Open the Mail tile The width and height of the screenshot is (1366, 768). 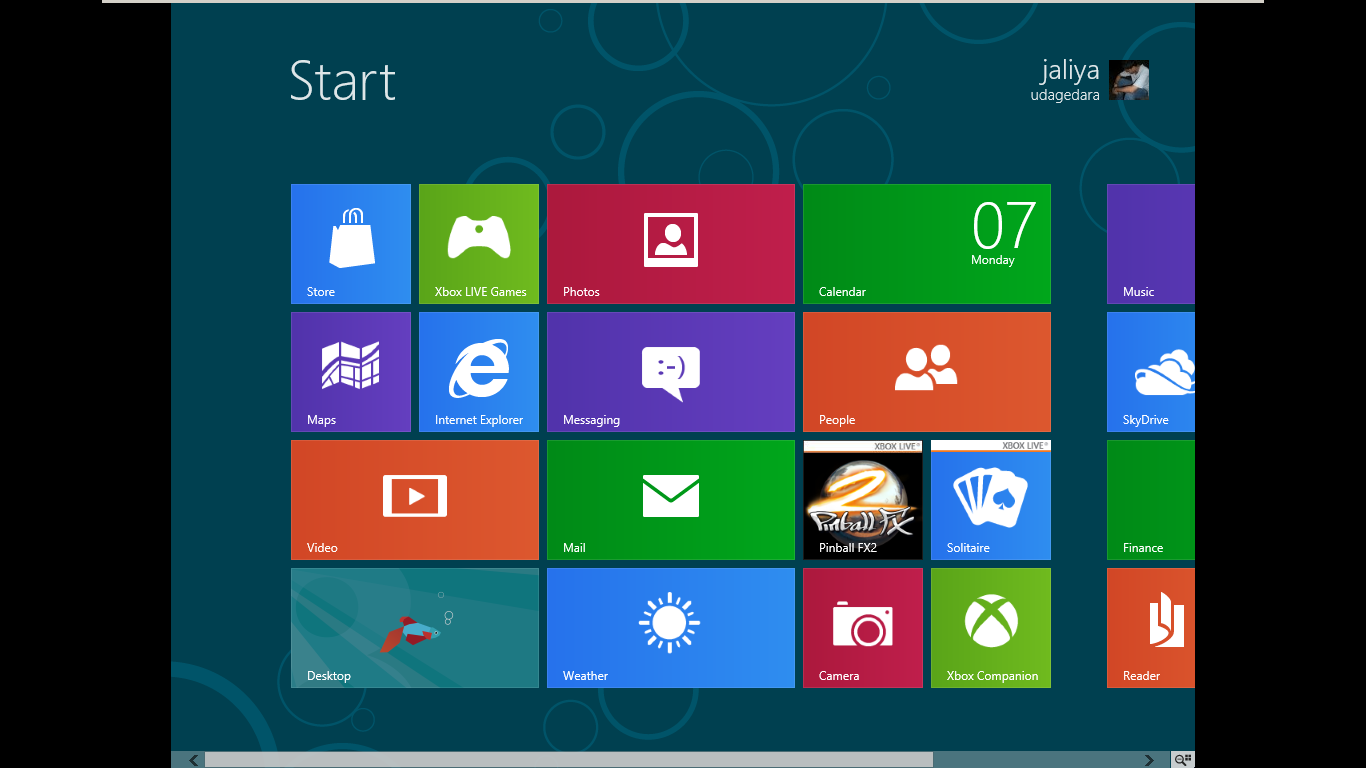click(x=670, y=499)
